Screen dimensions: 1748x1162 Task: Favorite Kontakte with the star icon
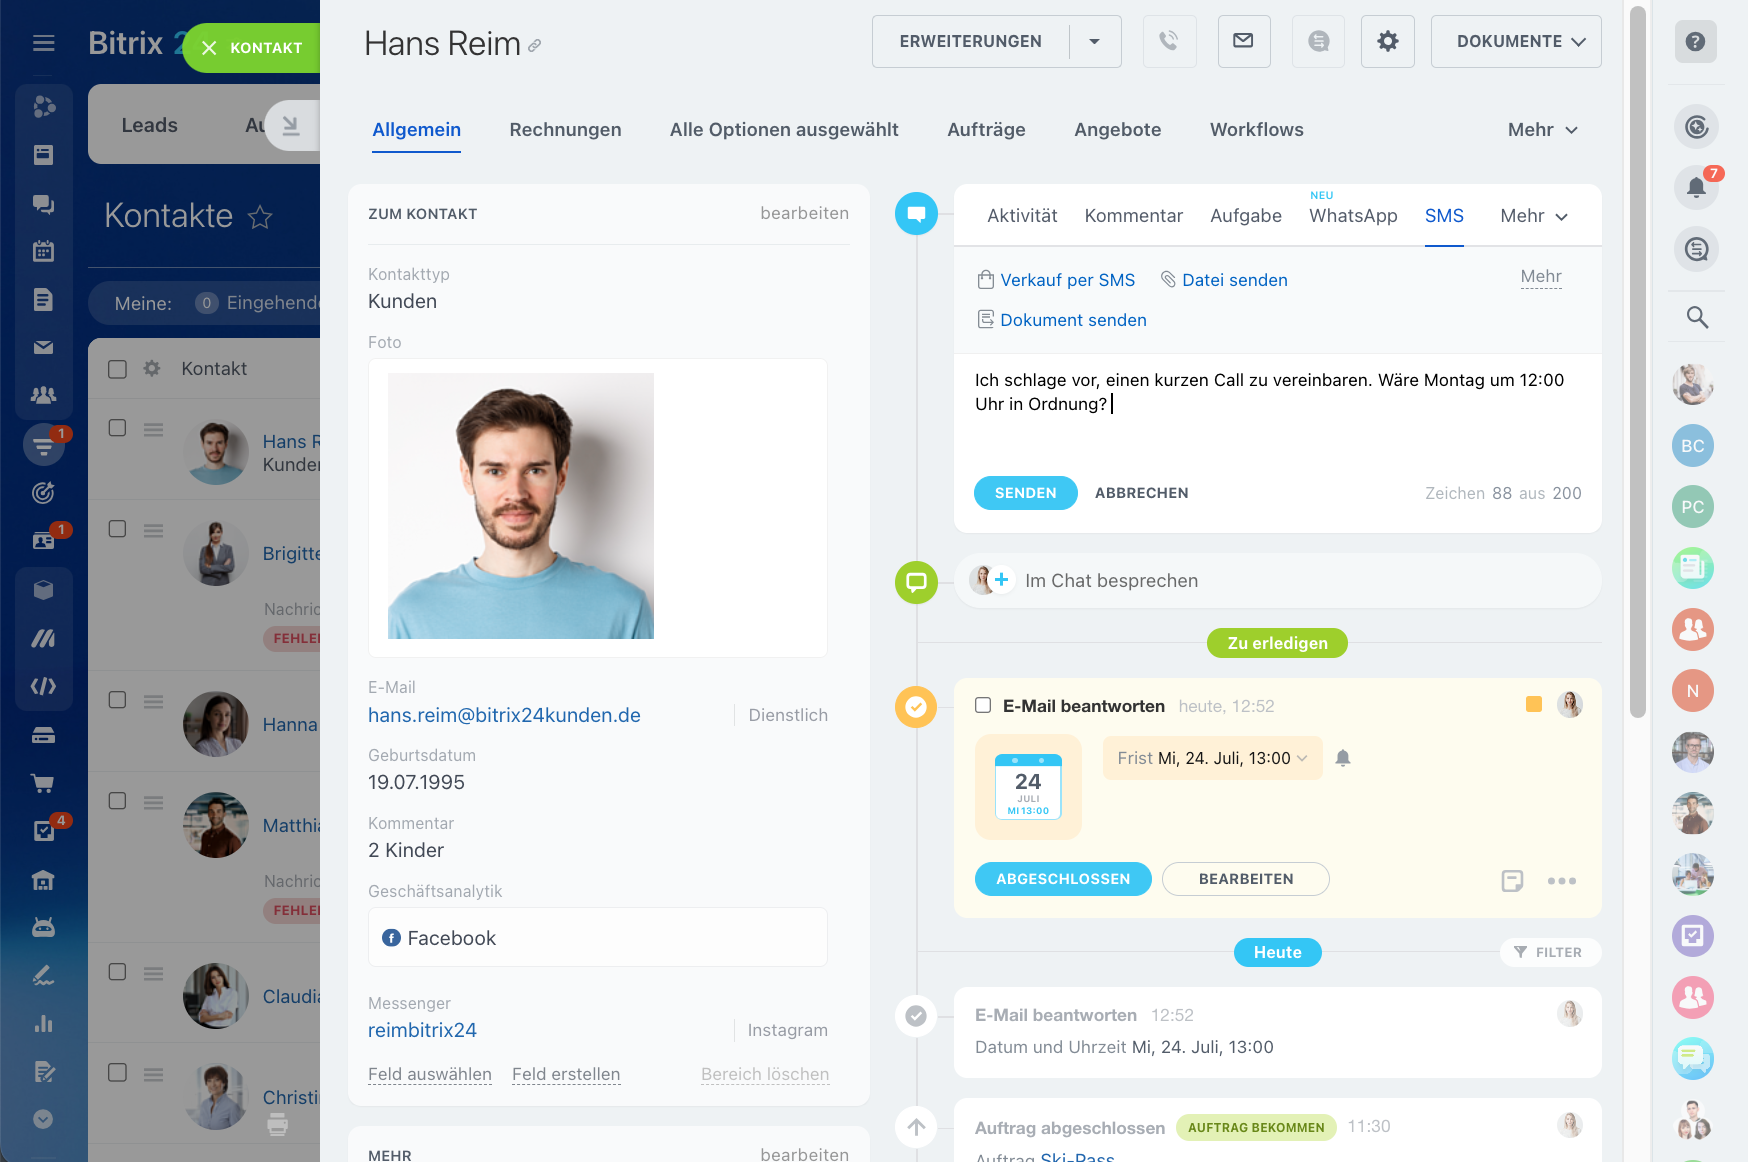click(260, 217)
